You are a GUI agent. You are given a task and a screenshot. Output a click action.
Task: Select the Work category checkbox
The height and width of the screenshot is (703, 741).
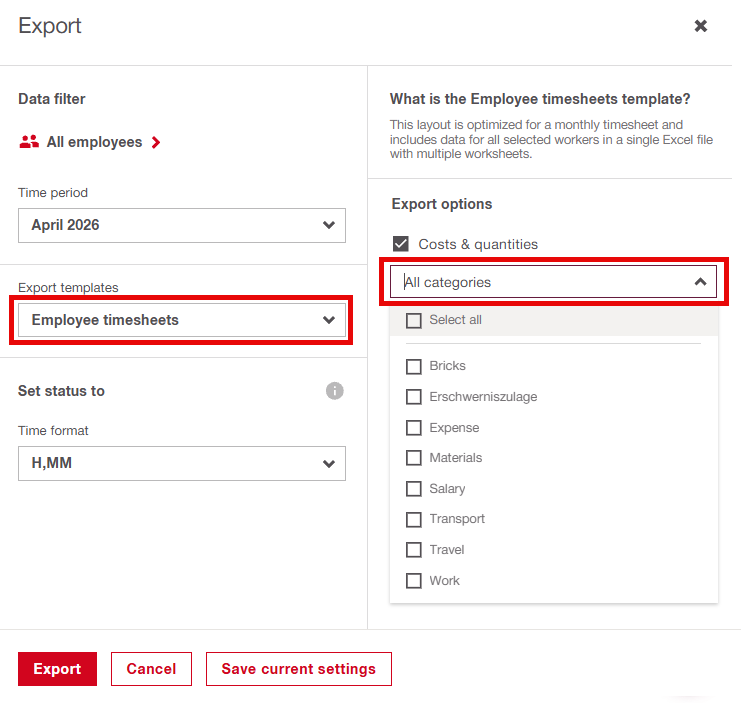(414, 581)
